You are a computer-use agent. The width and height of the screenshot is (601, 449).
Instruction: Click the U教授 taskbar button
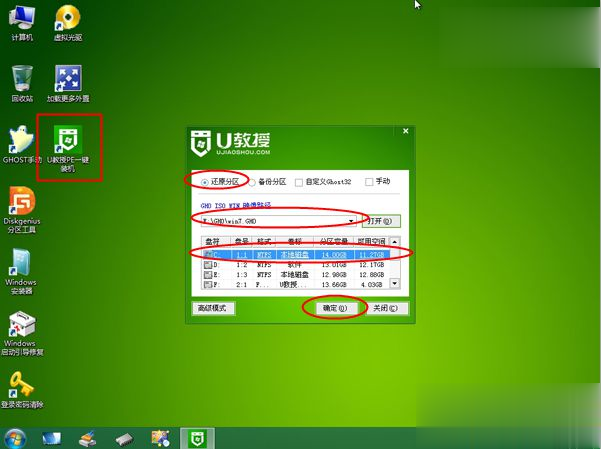[197, 439]
